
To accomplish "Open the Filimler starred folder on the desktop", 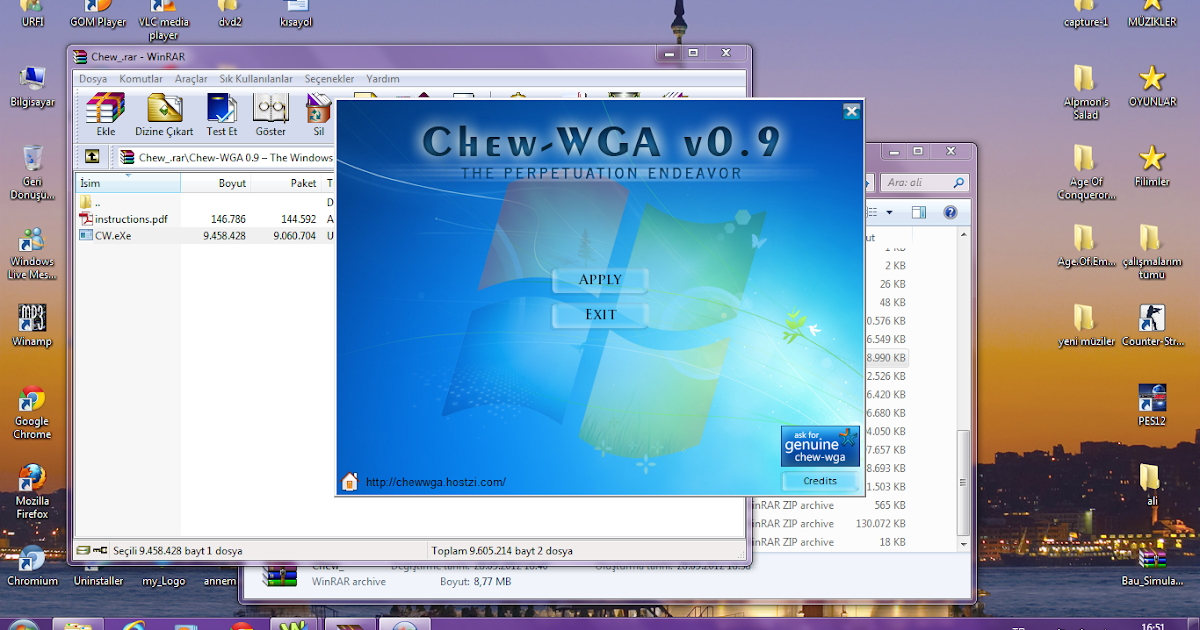I will [1152, 166].
